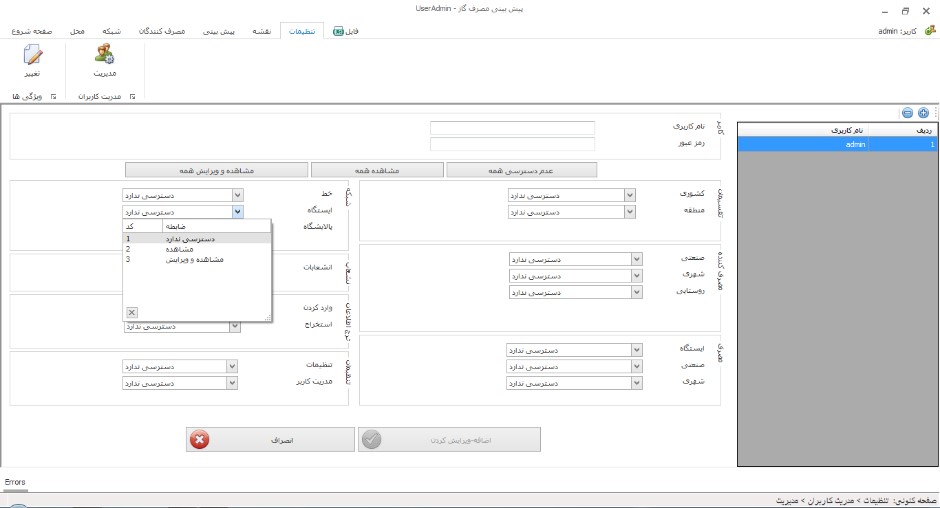Expand the روستایی access dropdown
Screen dimensions: 940x508
(637, 292)
